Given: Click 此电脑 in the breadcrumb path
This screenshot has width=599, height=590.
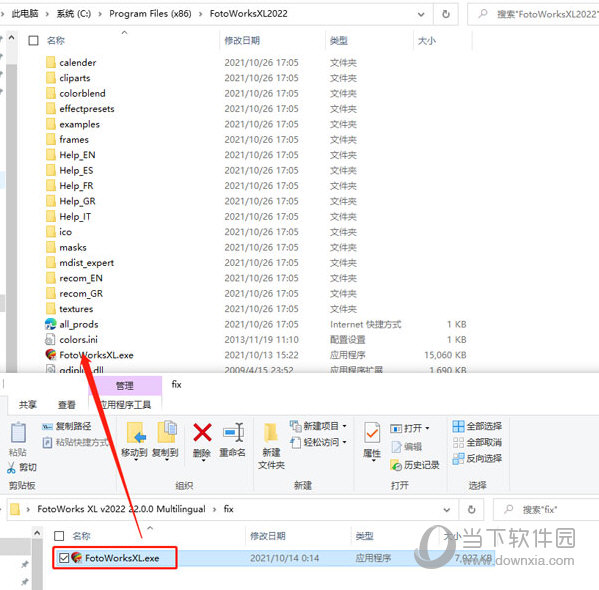Looking at the screenshot, I should tap(25, 14).
